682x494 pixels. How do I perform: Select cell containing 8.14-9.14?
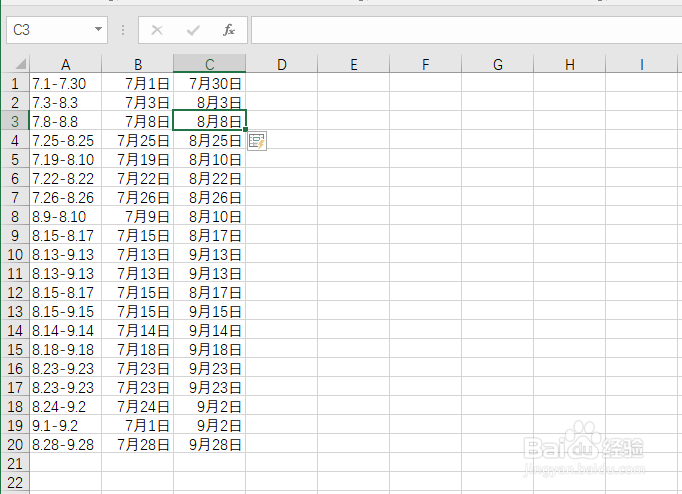click(x=65, y=330)
